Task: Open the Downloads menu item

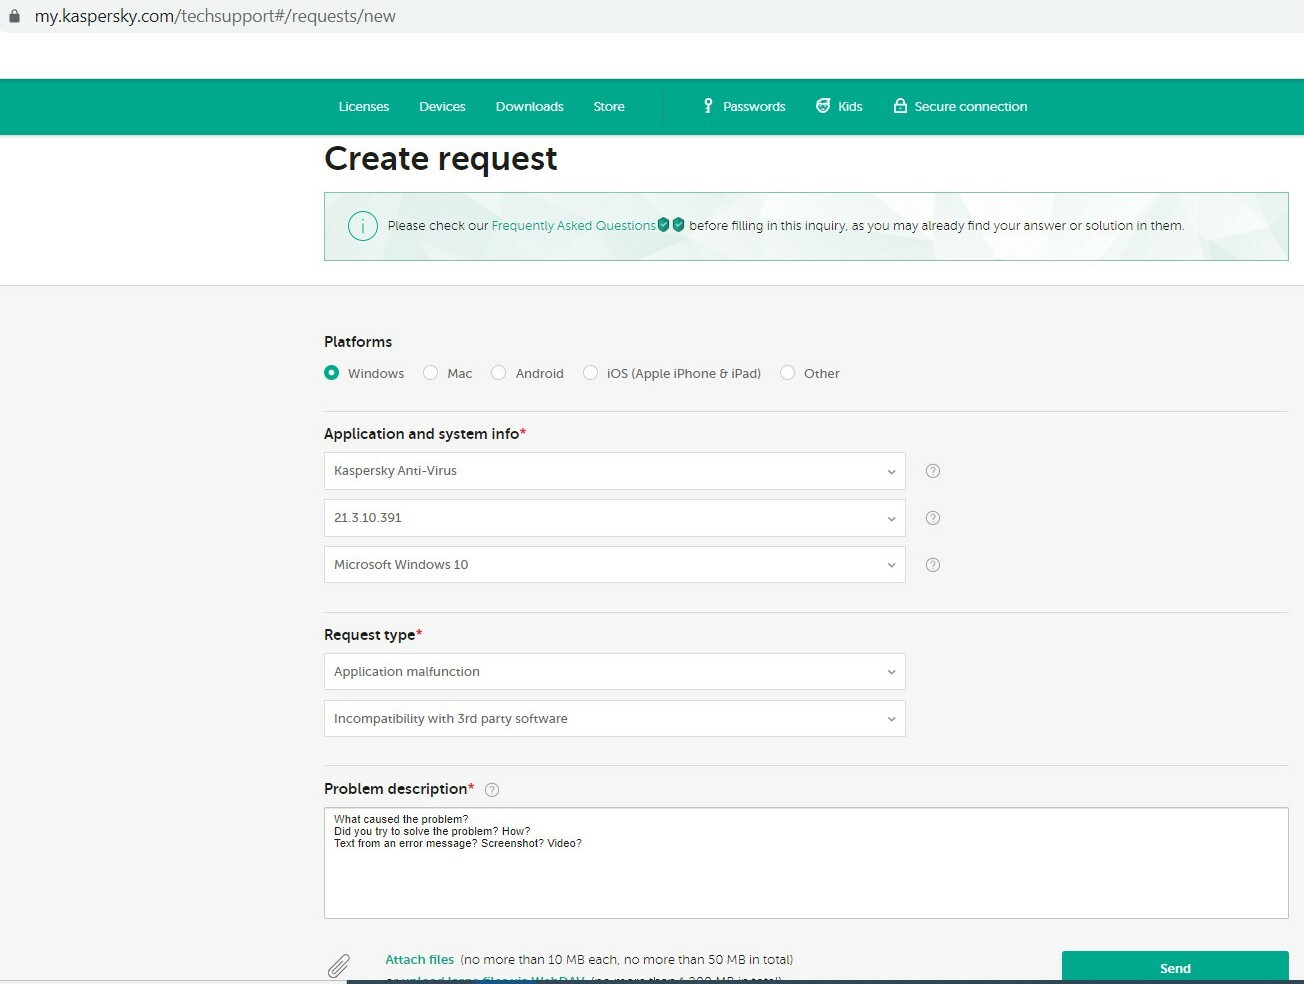Action: (530, 107)
